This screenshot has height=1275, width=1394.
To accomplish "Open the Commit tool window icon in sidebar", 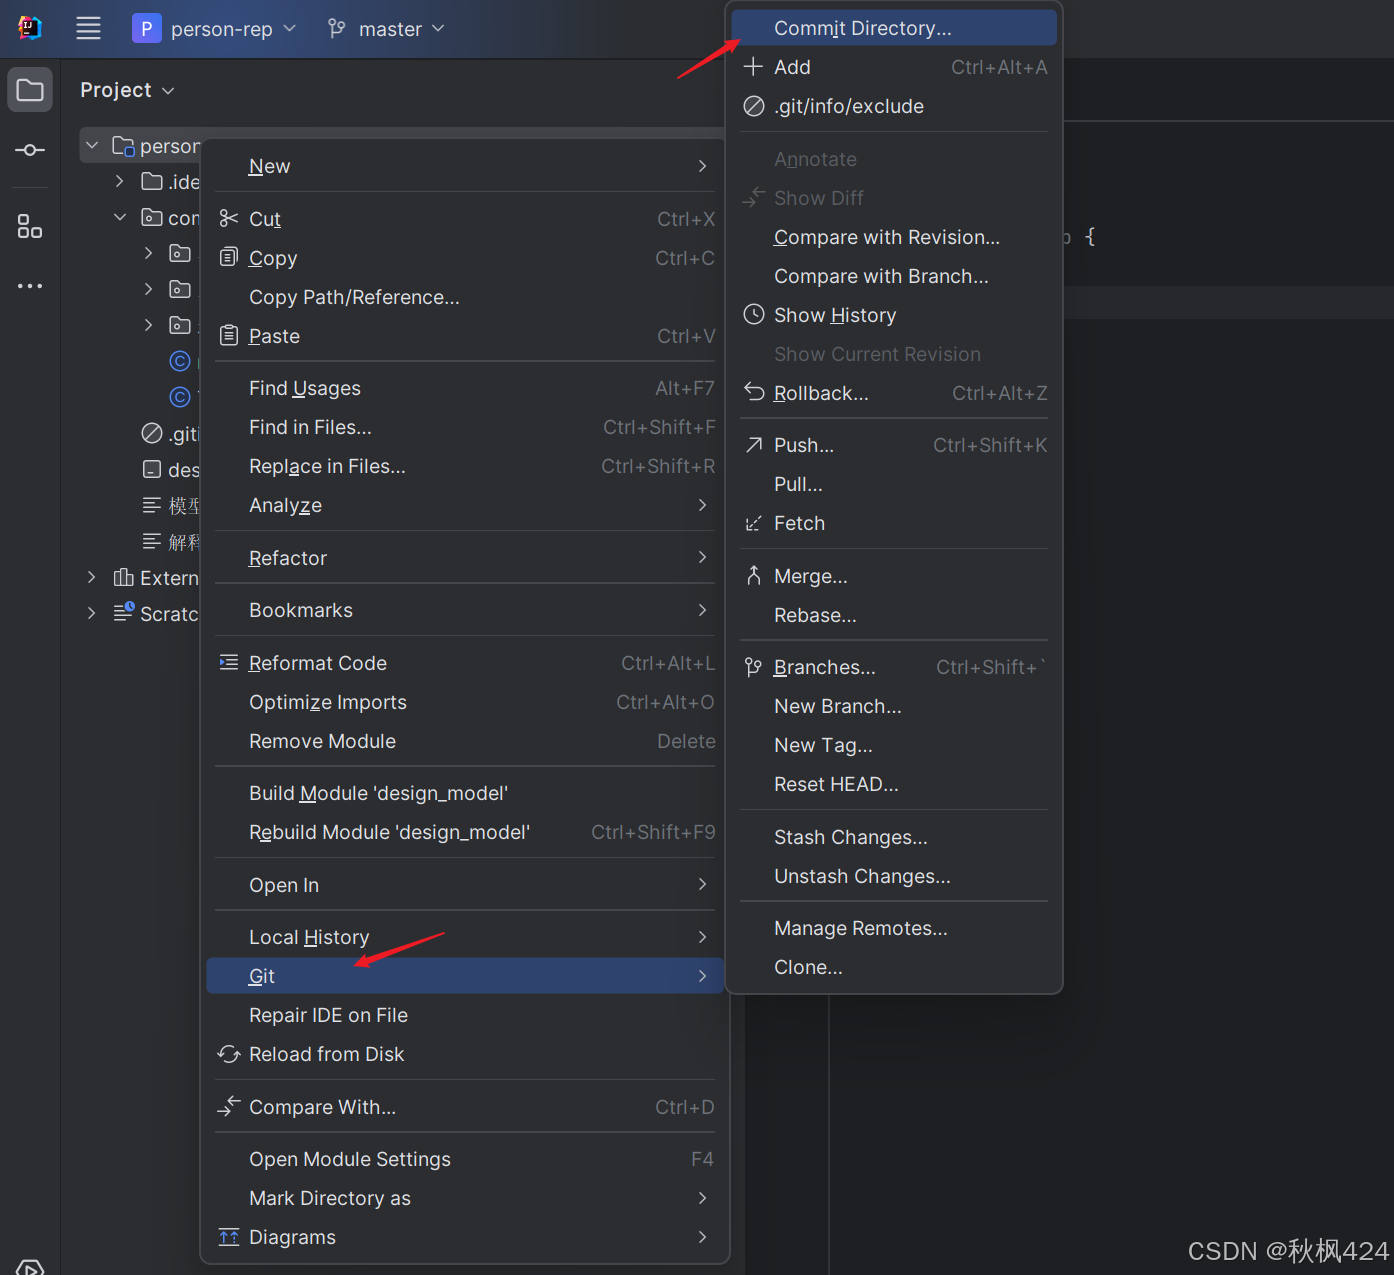I will point(29,149).
